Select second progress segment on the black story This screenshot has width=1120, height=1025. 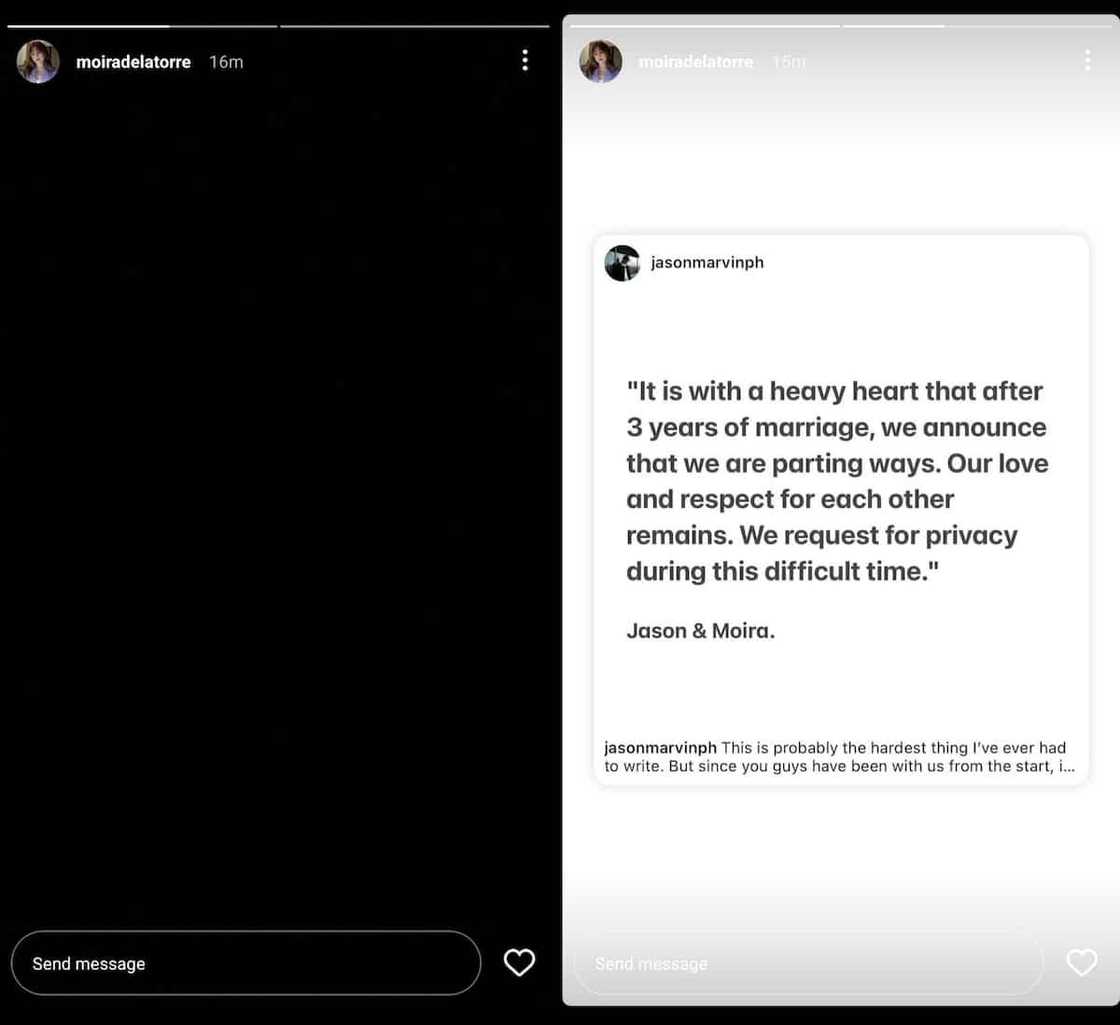[x=414, y=26]
